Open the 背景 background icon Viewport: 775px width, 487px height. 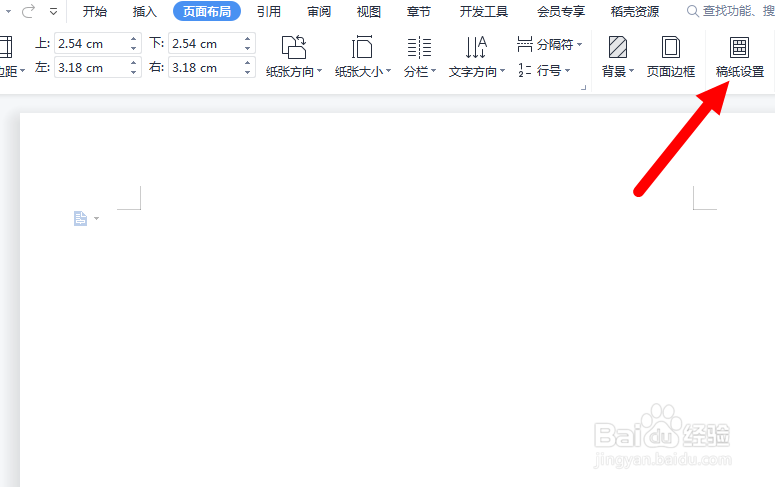[x=617, y=48]
